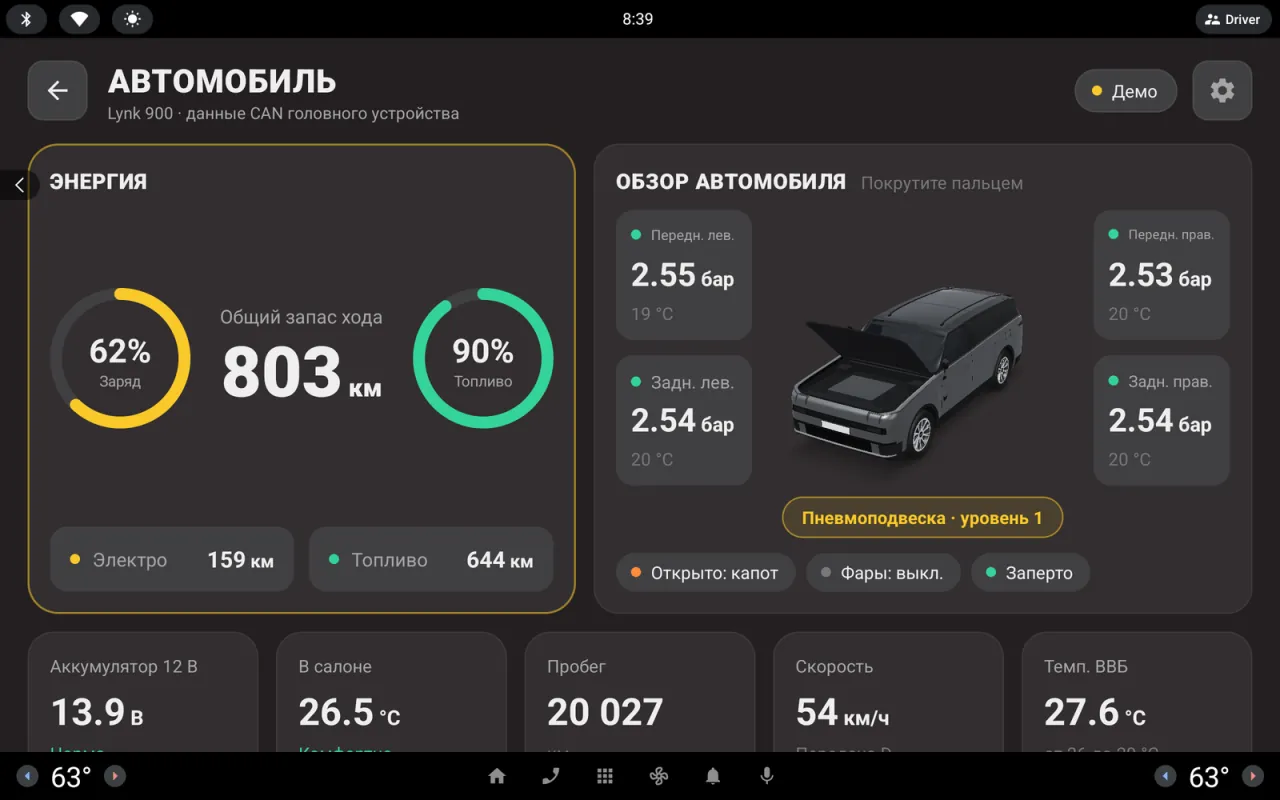
Task: Tap the Заперто lock status chip
Action: 1030,573
